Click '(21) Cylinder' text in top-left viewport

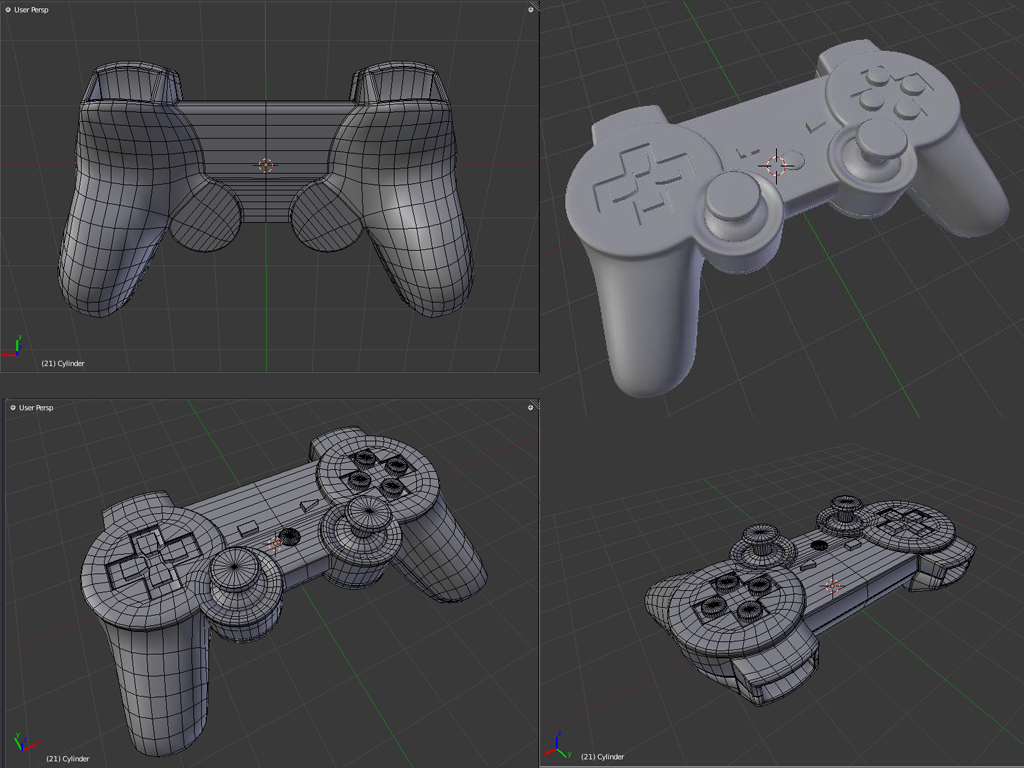click(63, 363)
